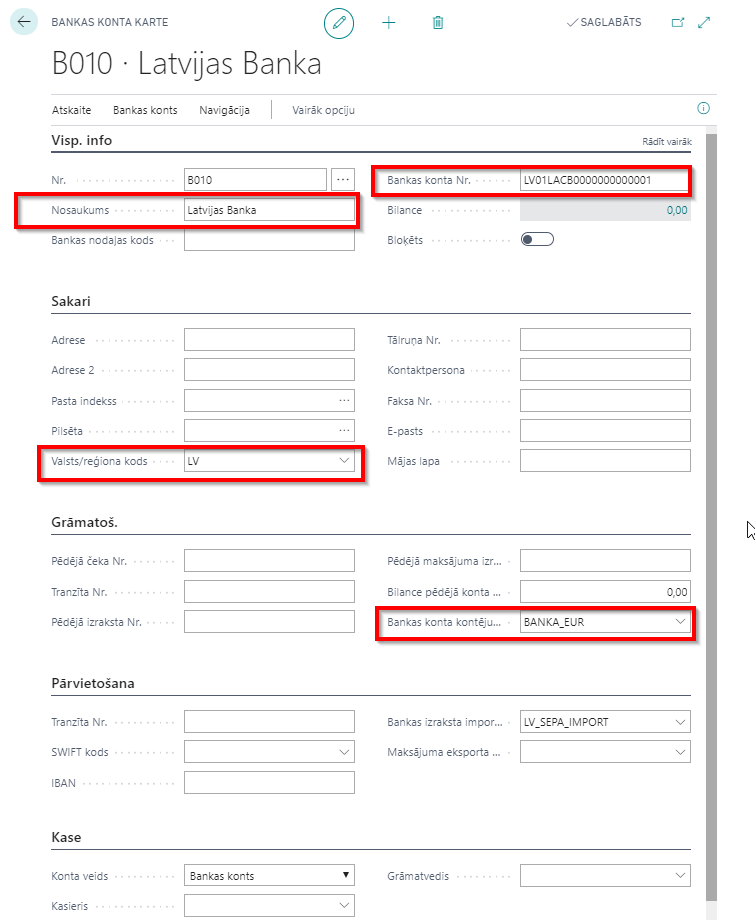Click the trash delete icon
Screen dimensions: 755x920
[x=438, y=23]
